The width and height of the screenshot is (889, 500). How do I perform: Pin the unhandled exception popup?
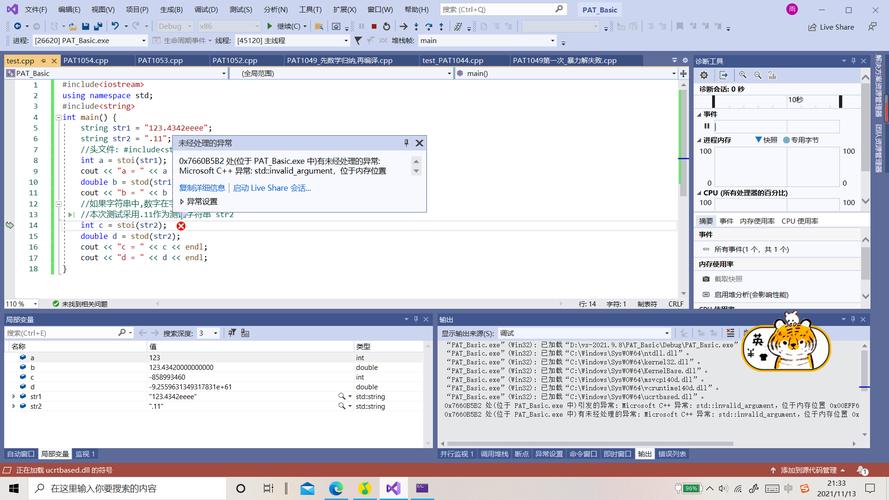tap(406, 143)
